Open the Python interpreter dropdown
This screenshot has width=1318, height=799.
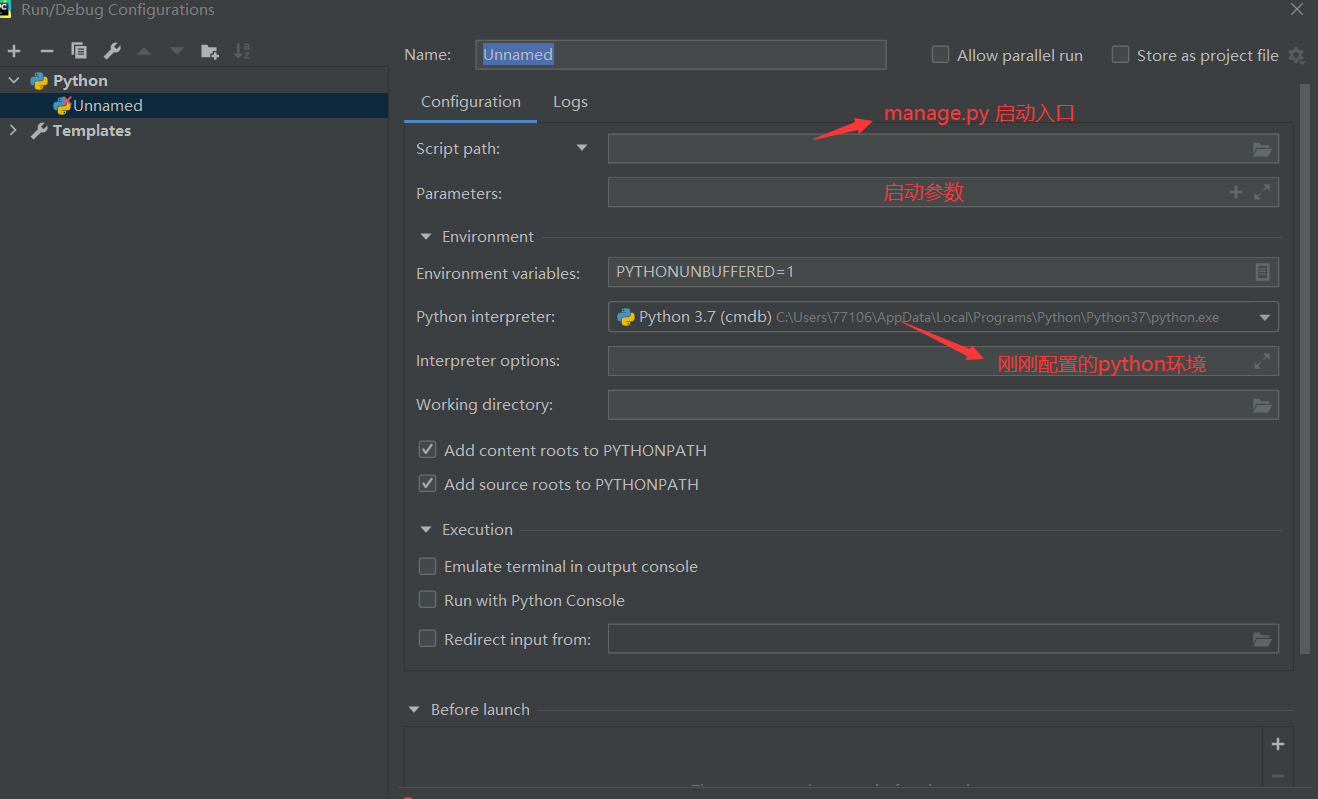(1264, 317)
